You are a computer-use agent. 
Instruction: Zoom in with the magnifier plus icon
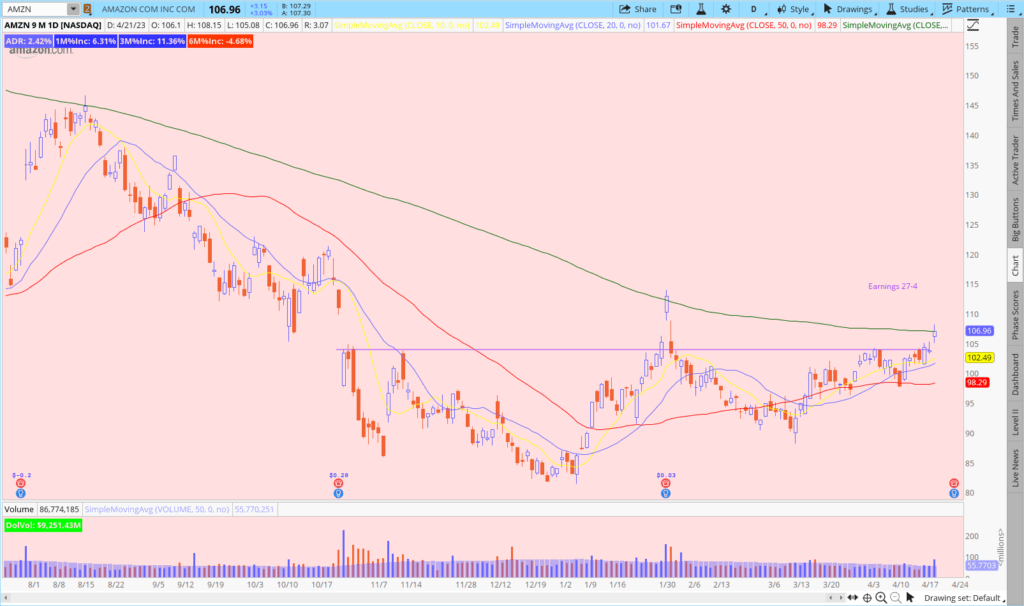click(881, 598)
